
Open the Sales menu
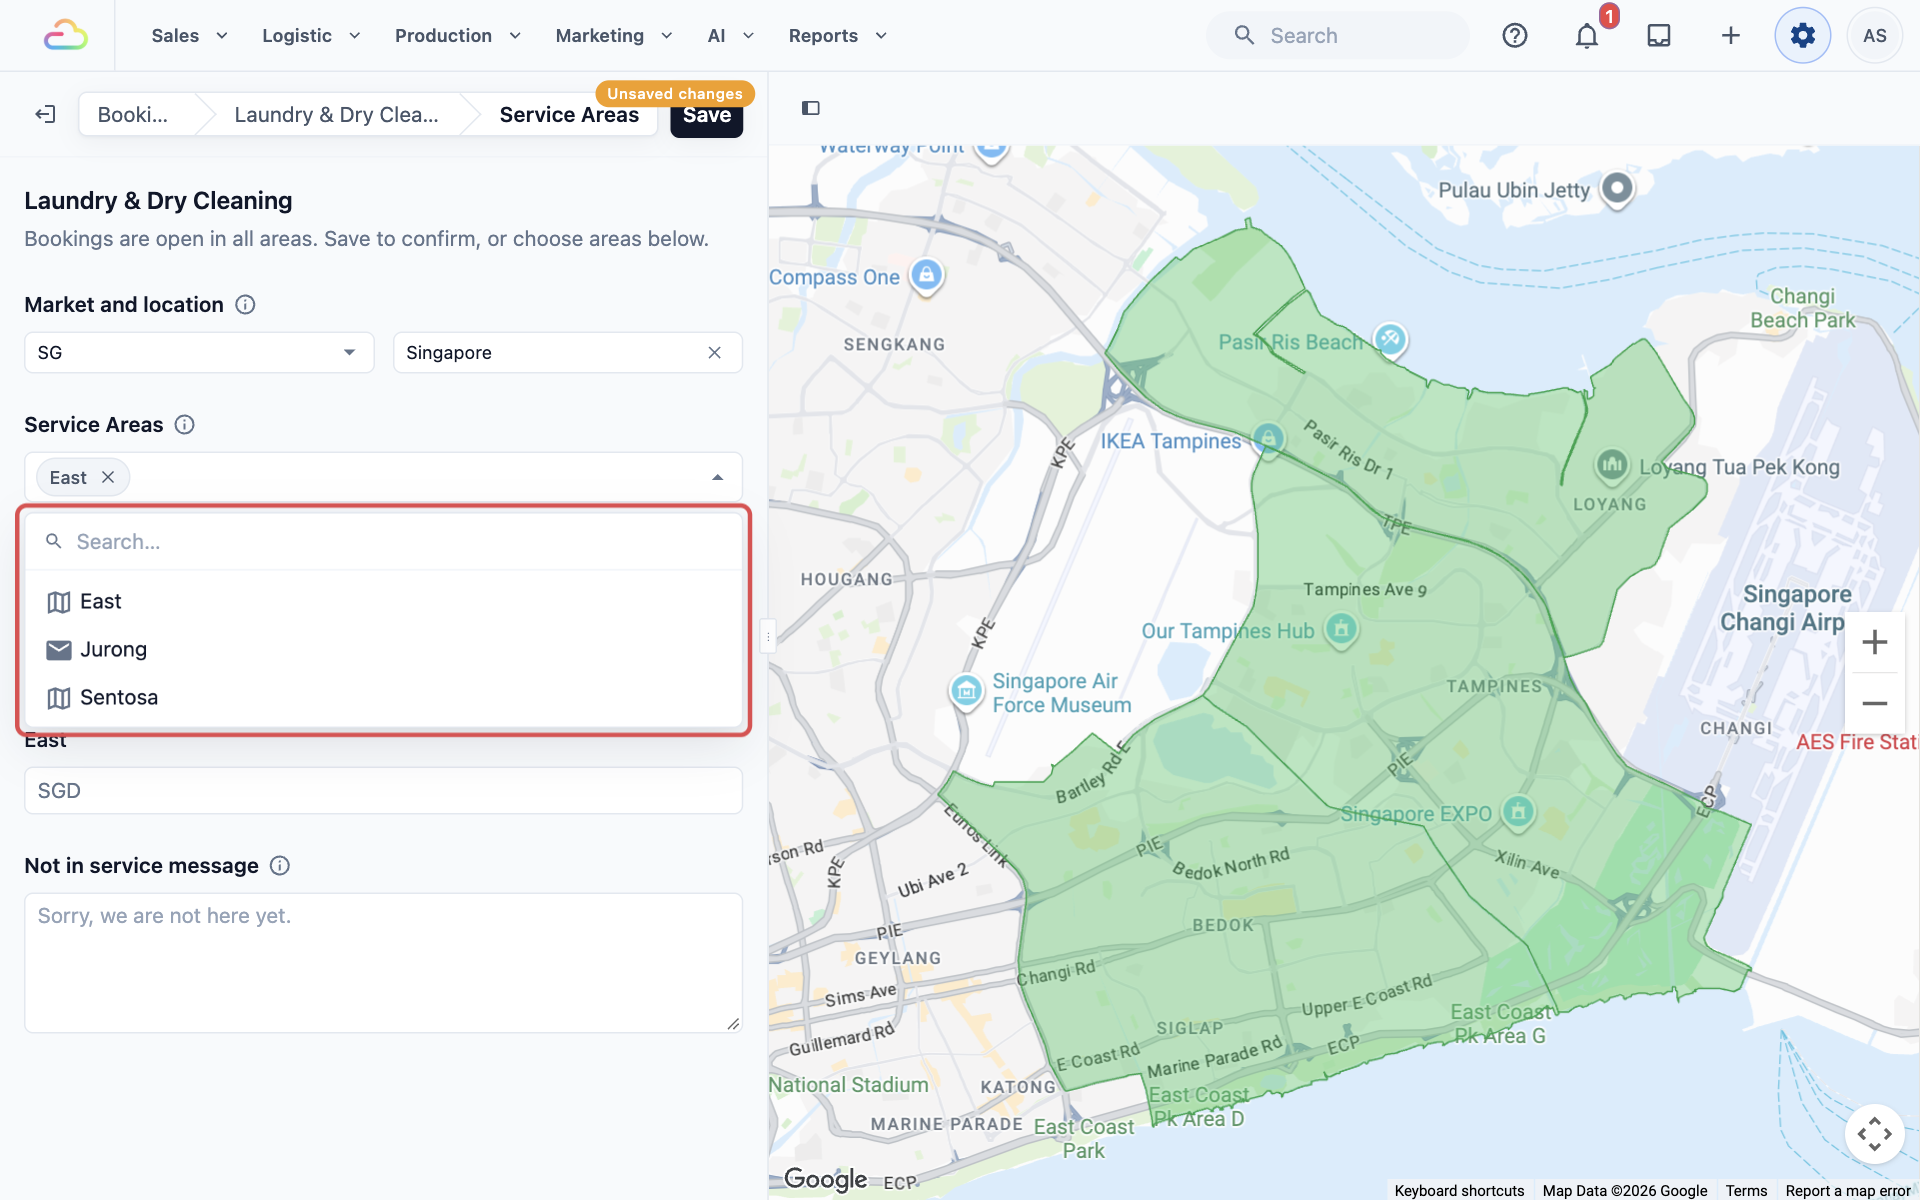190,36
